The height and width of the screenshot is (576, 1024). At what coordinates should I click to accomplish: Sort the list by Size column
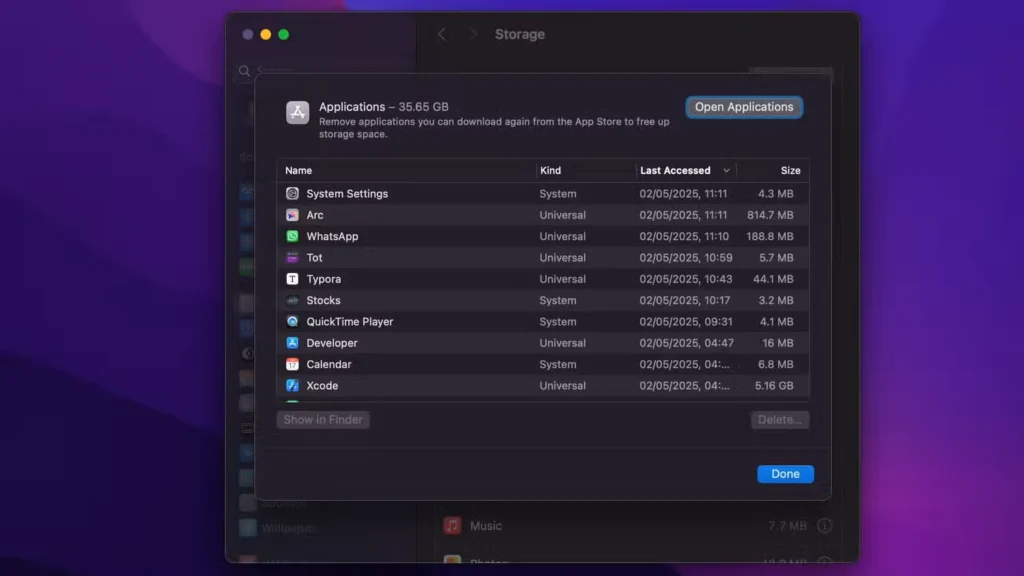(x=790, y=170)
